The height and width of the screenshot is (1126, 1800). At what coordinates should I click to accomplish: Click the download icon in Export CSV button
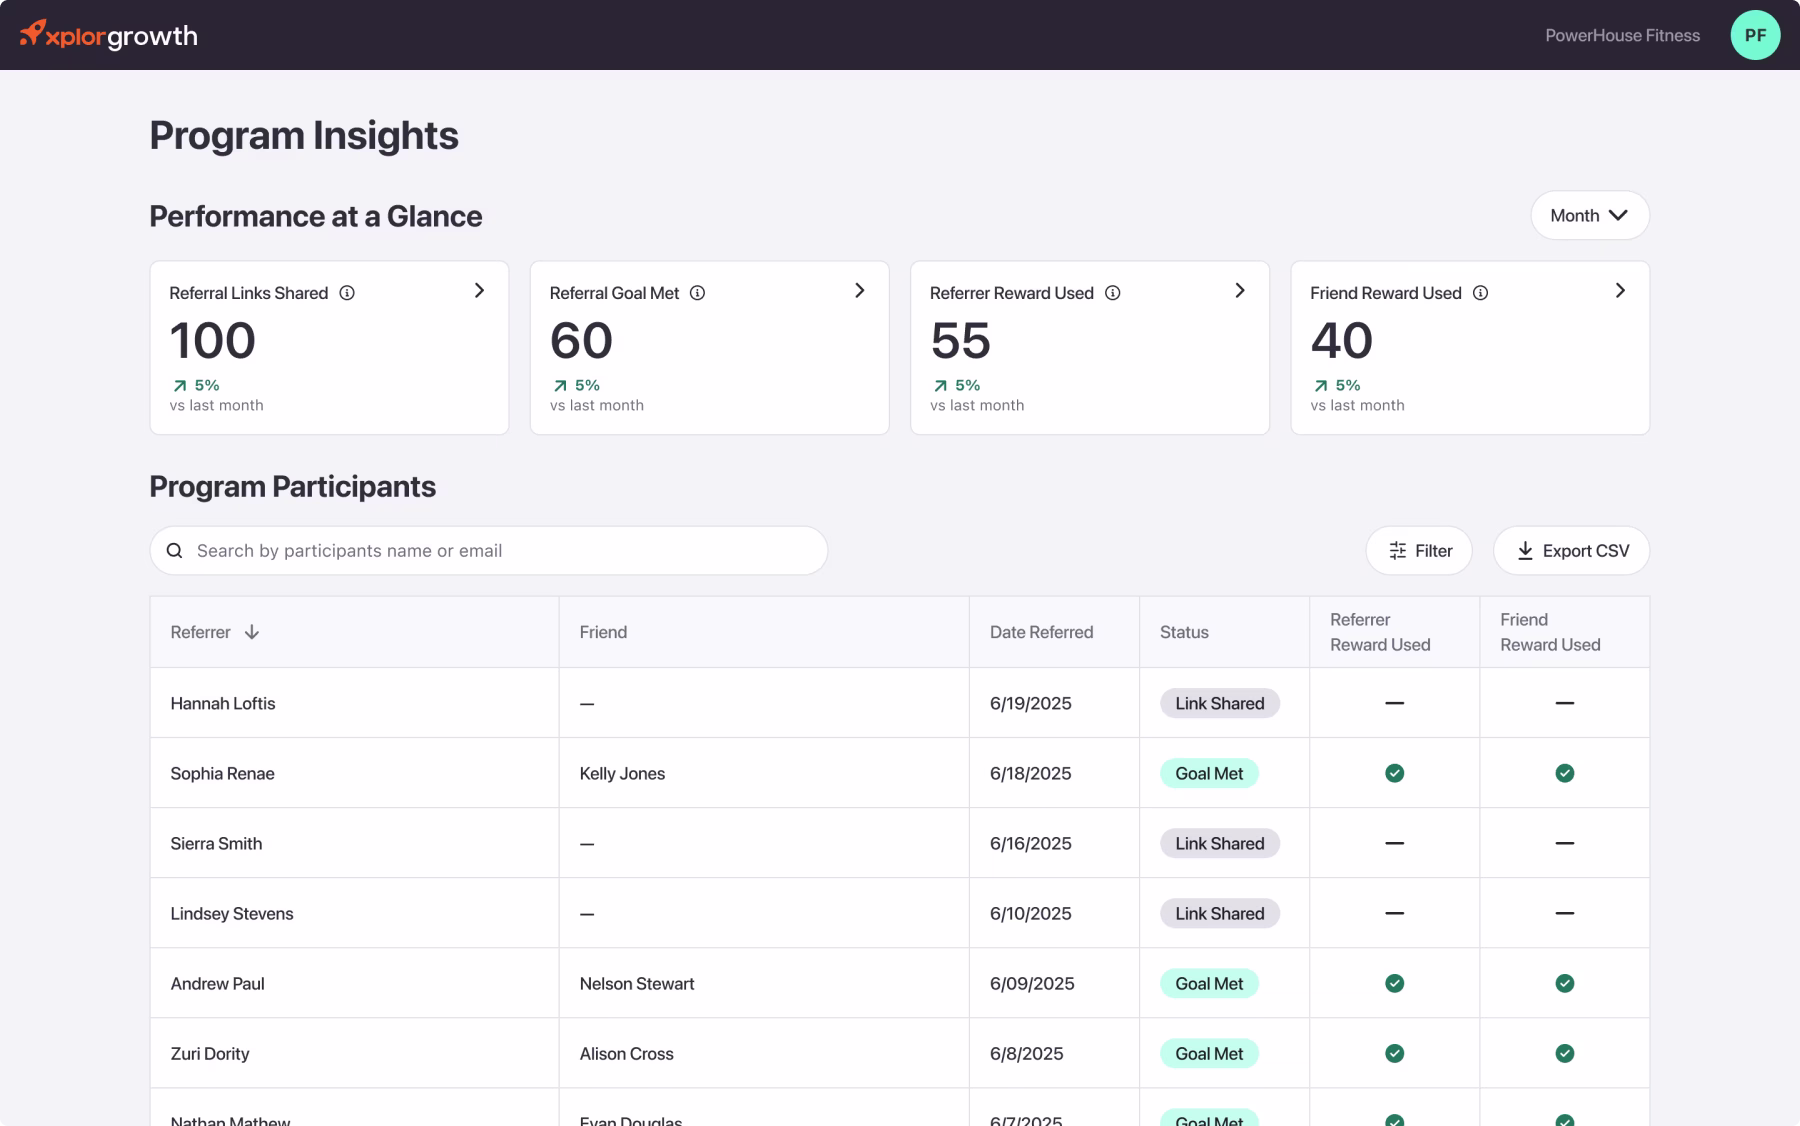[1526, 550]
